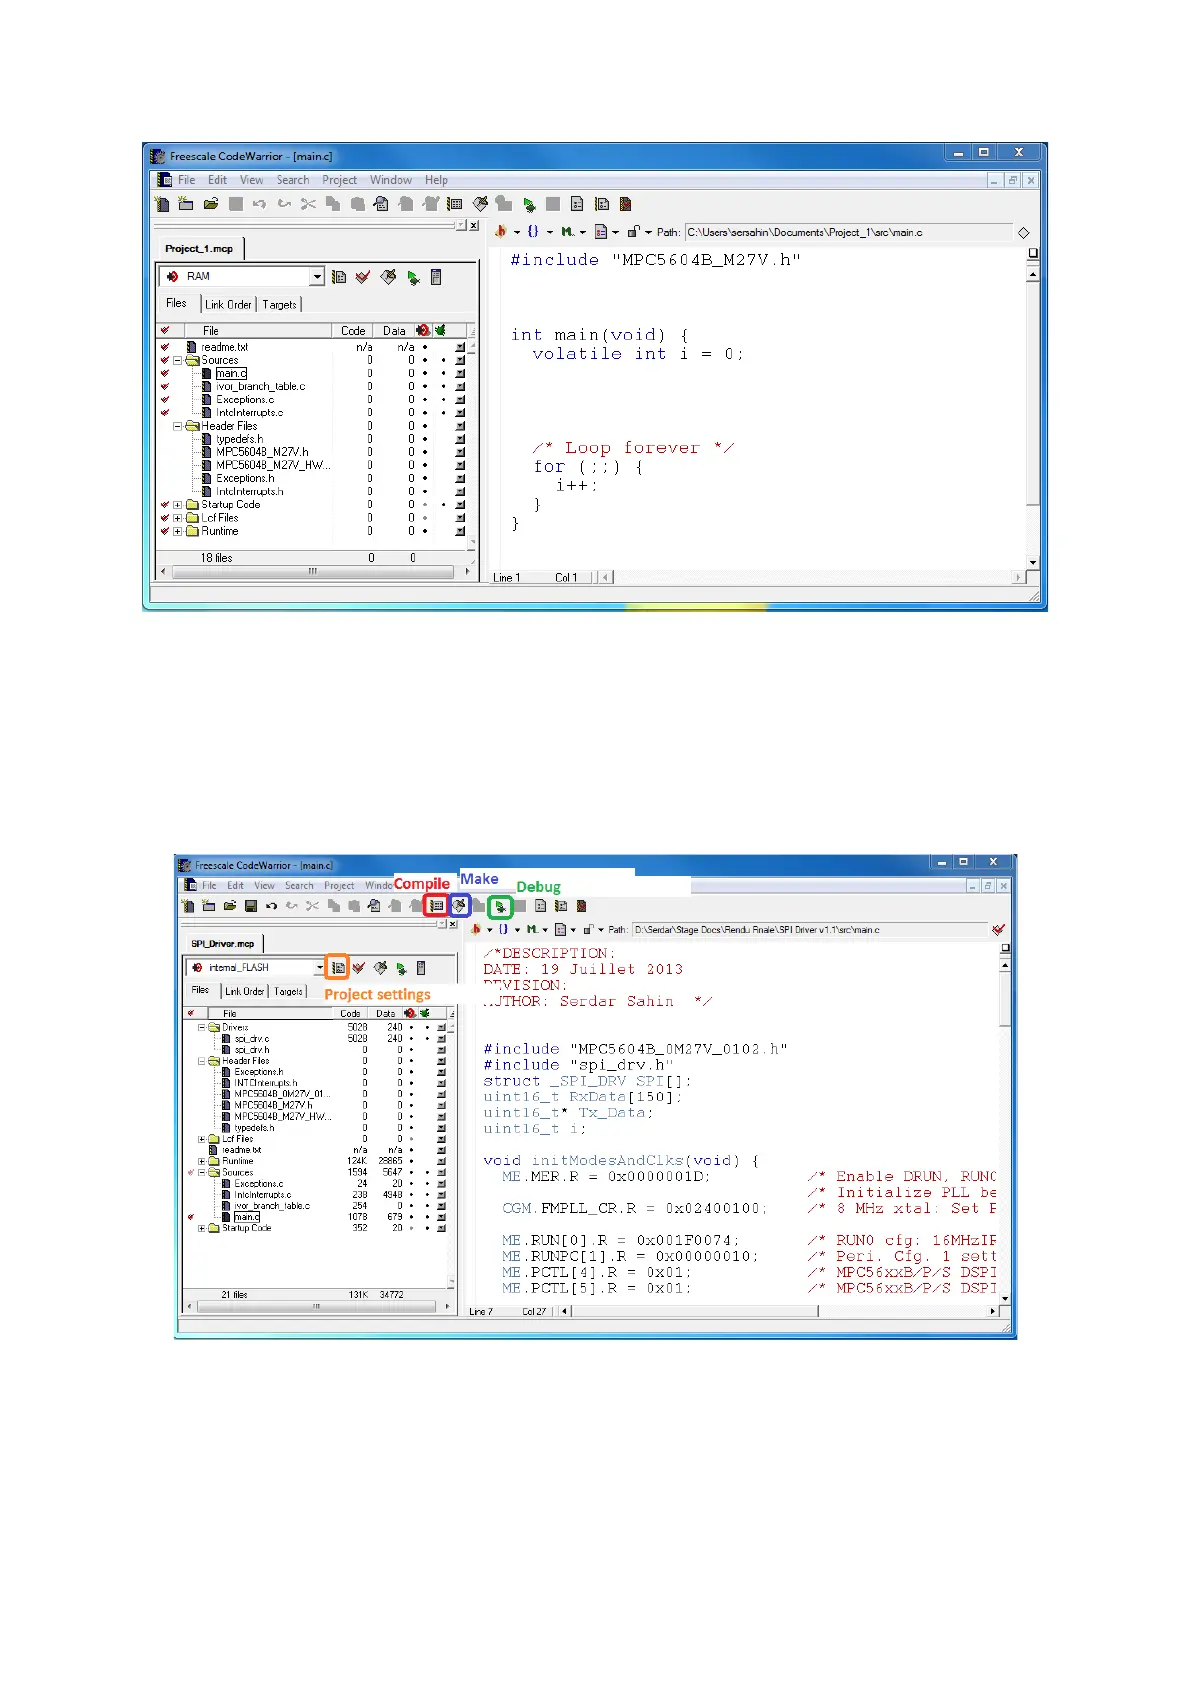Click Project Inspector icon in Project_1 project panel
The image size is (1191, 1684).
pos(436,277)
